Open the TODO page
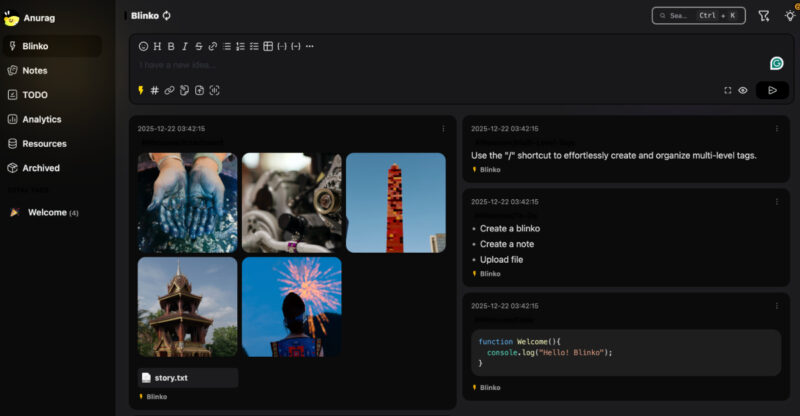 (52, 95)
